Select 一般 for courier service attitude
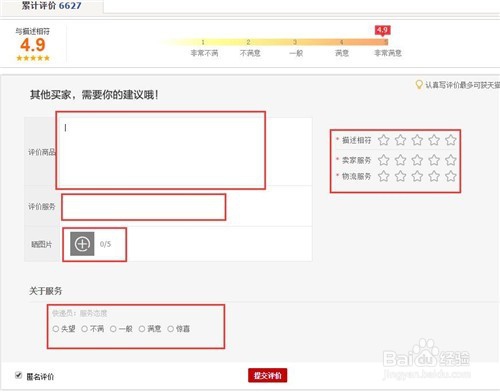The width and height of the screenshot is (500, 392). [x=113, y=329]
